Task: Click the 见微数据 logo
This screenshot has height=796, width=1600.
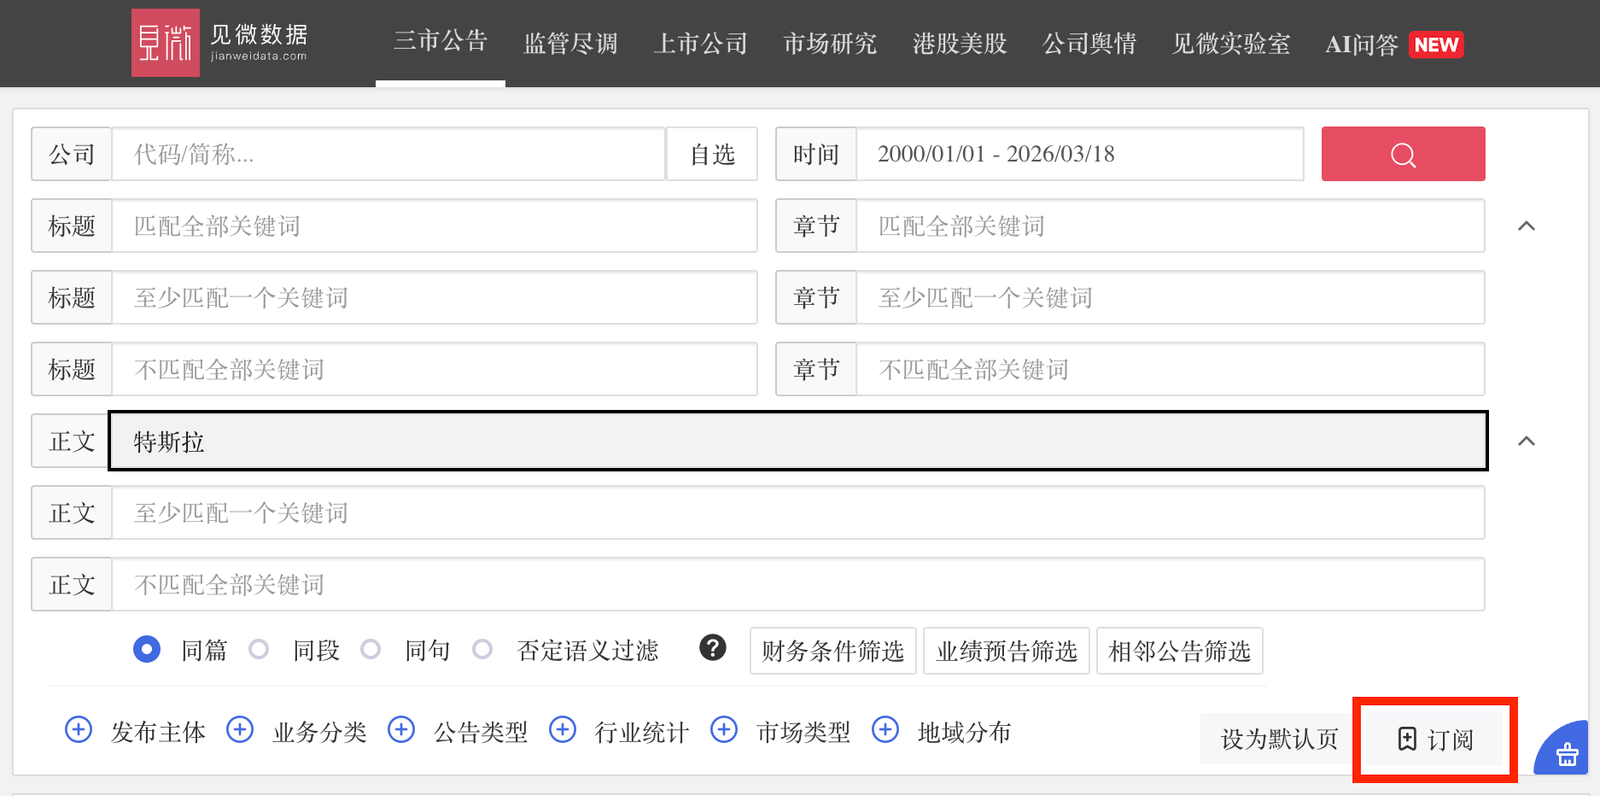Action: click(x=220, y=43)
